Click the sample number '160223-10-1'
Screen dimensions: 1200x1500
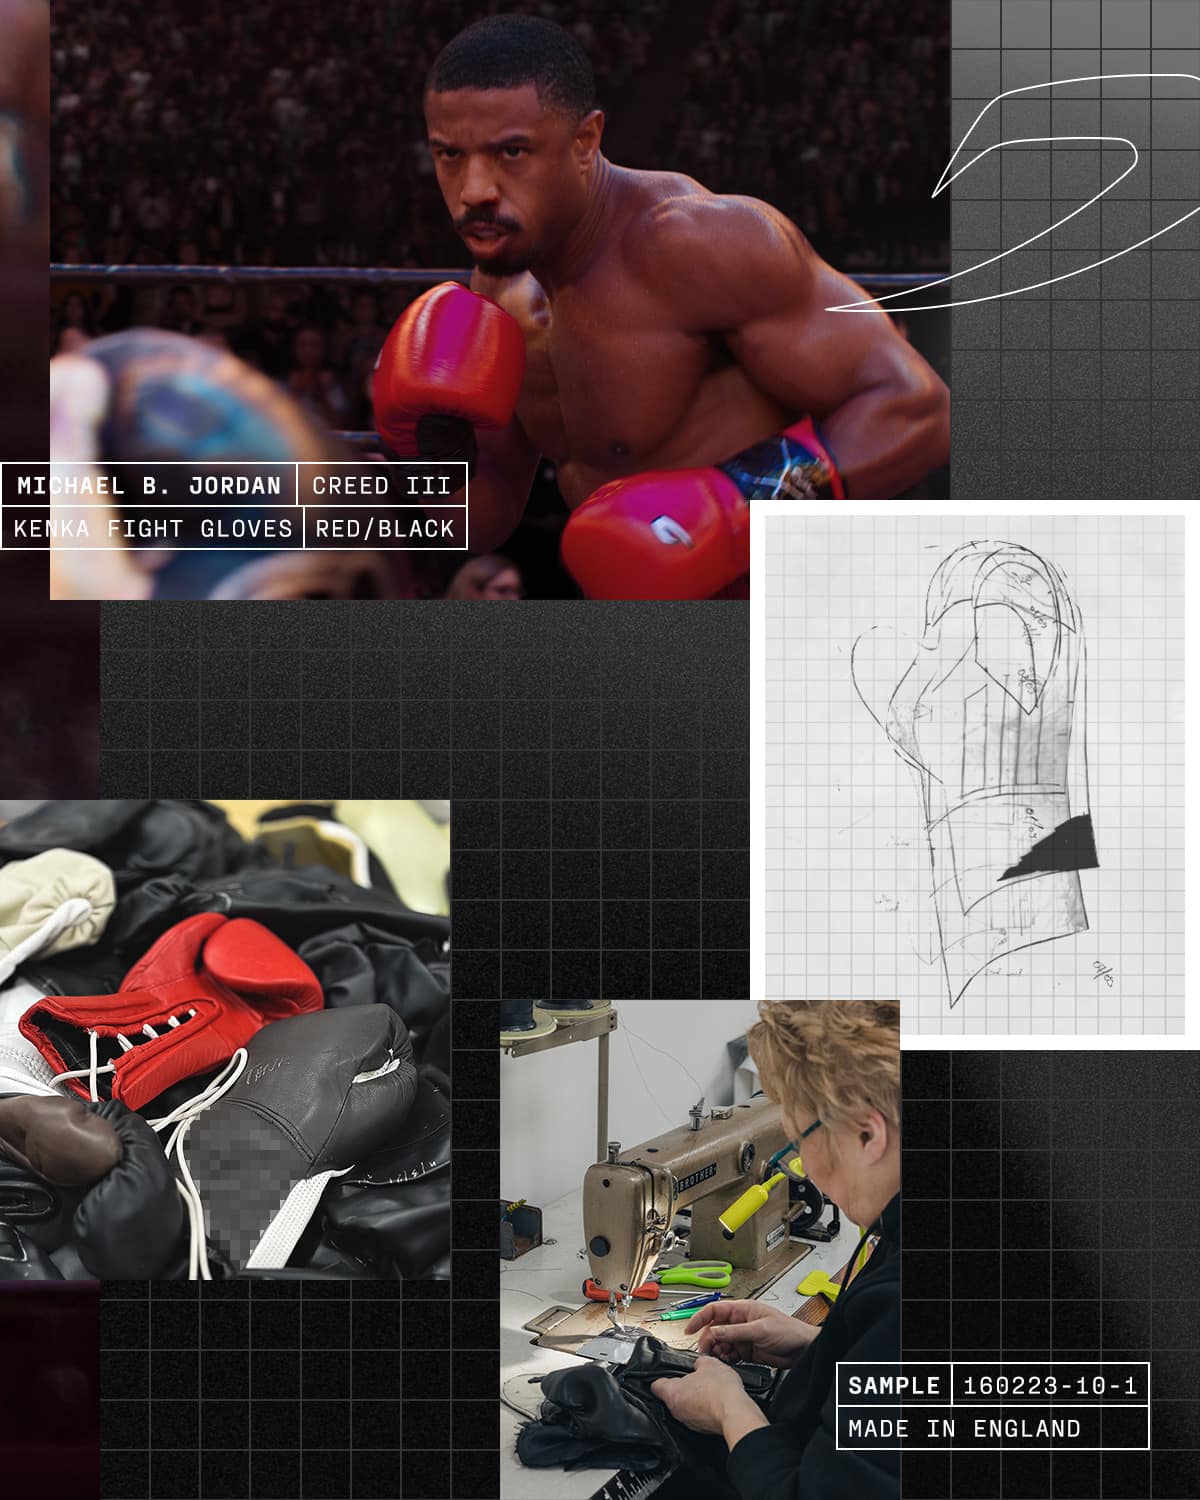click(1050, 1385)
